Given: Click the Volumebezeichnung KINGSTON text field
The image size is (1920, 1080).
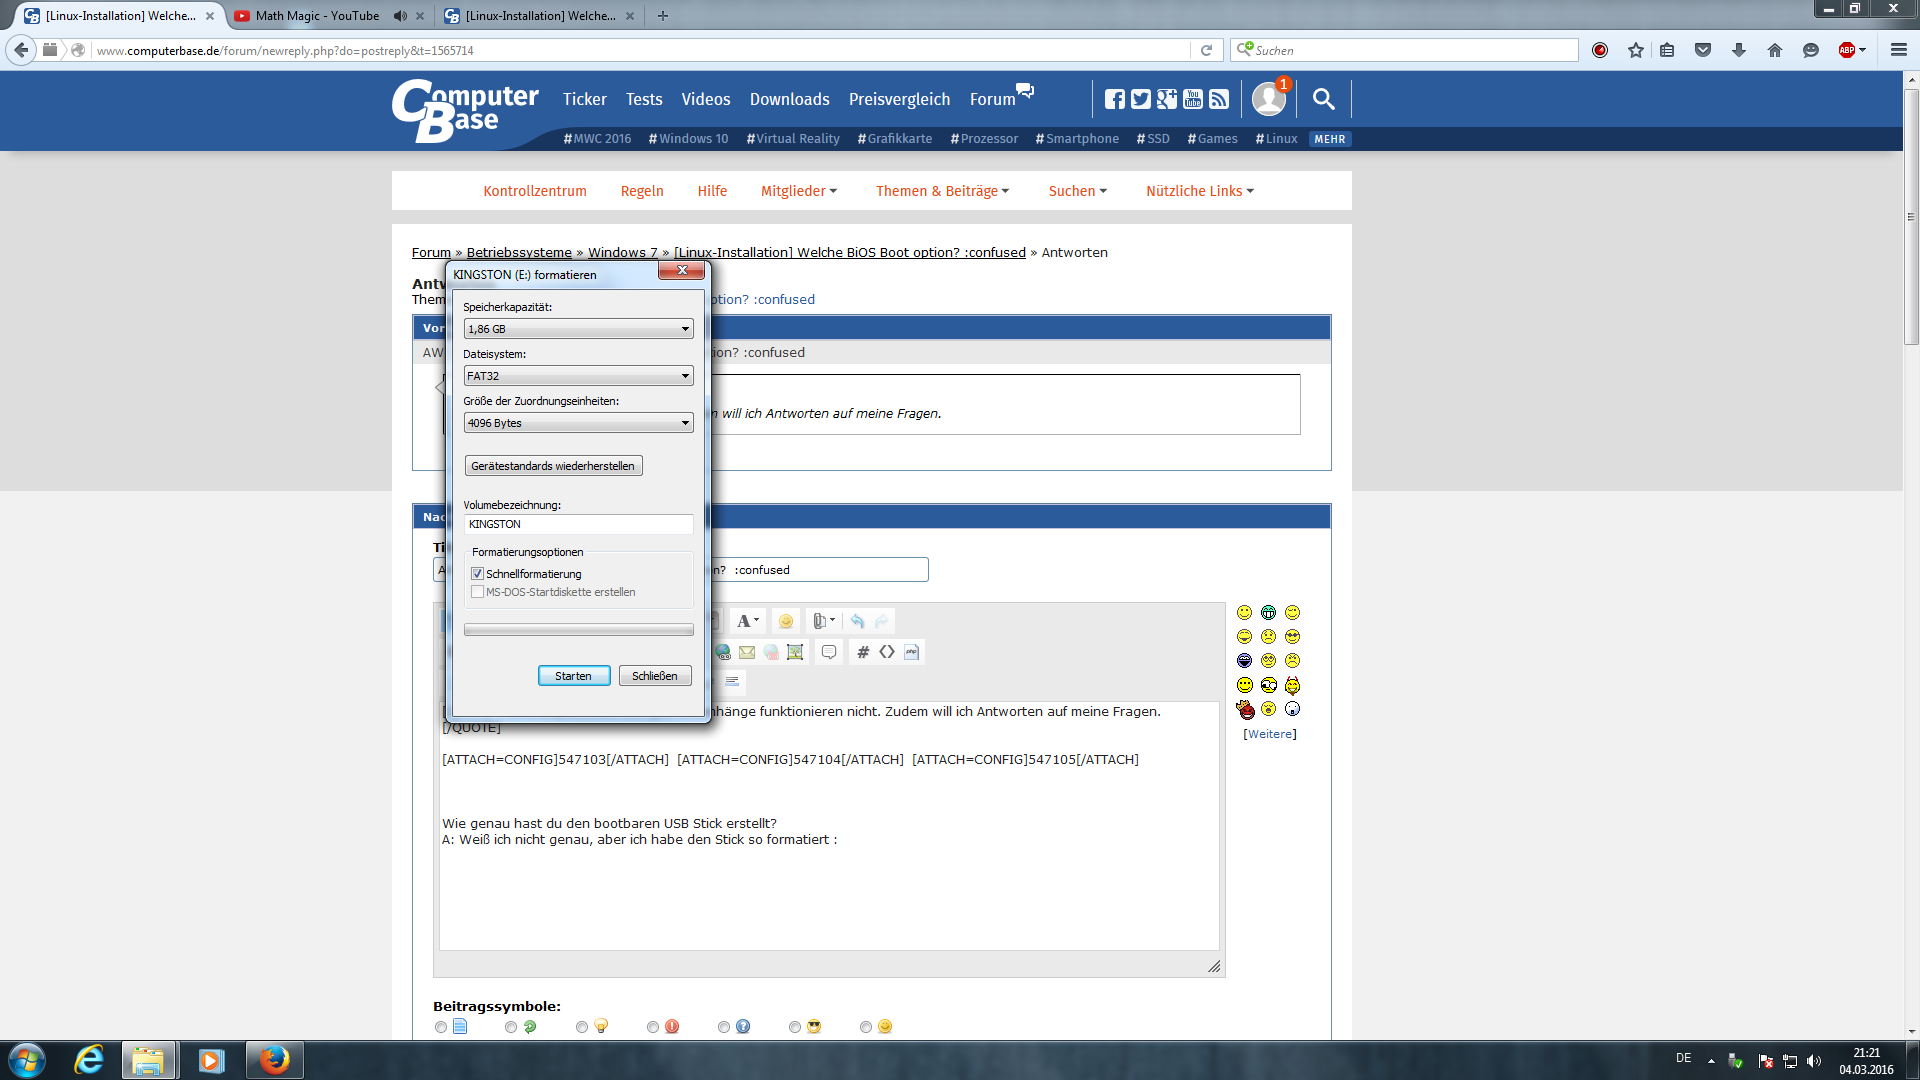Looking at the screenshot, I should point(578,524).
